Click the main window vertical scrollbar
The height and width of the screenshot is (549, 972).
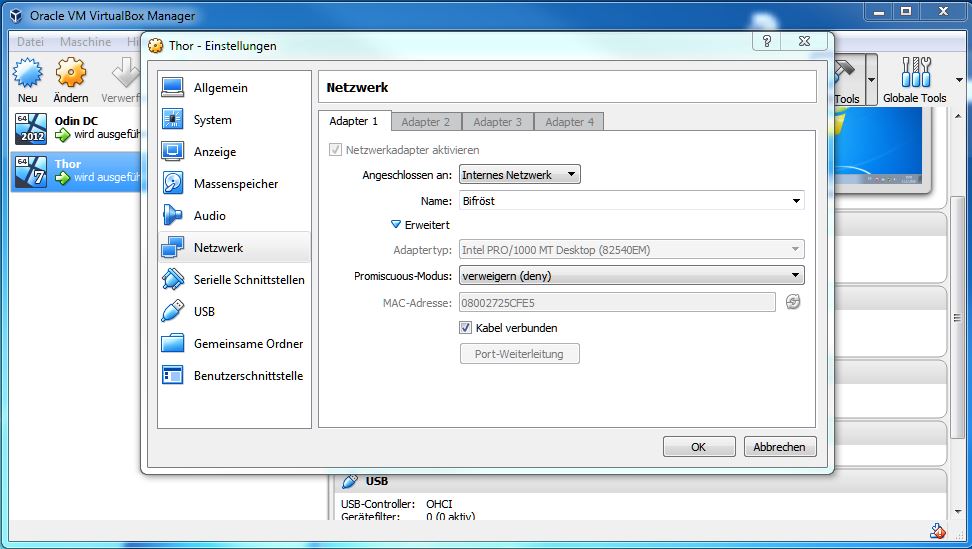point(958,316)
